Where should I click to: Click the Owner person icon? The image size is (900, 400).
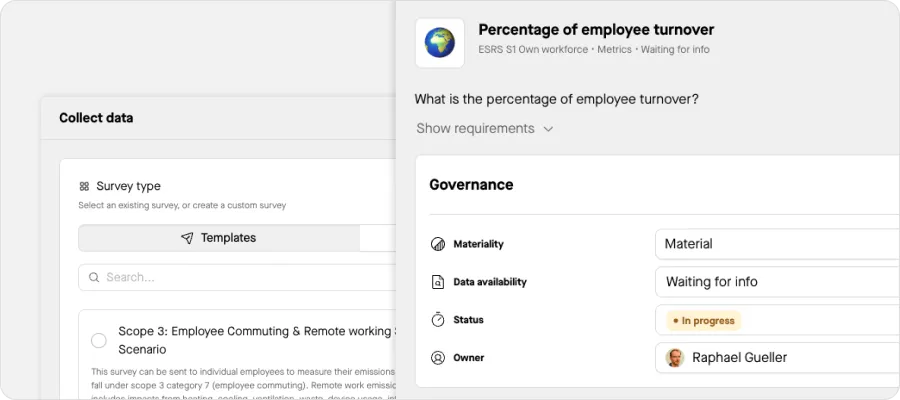(x=437, y=358)
